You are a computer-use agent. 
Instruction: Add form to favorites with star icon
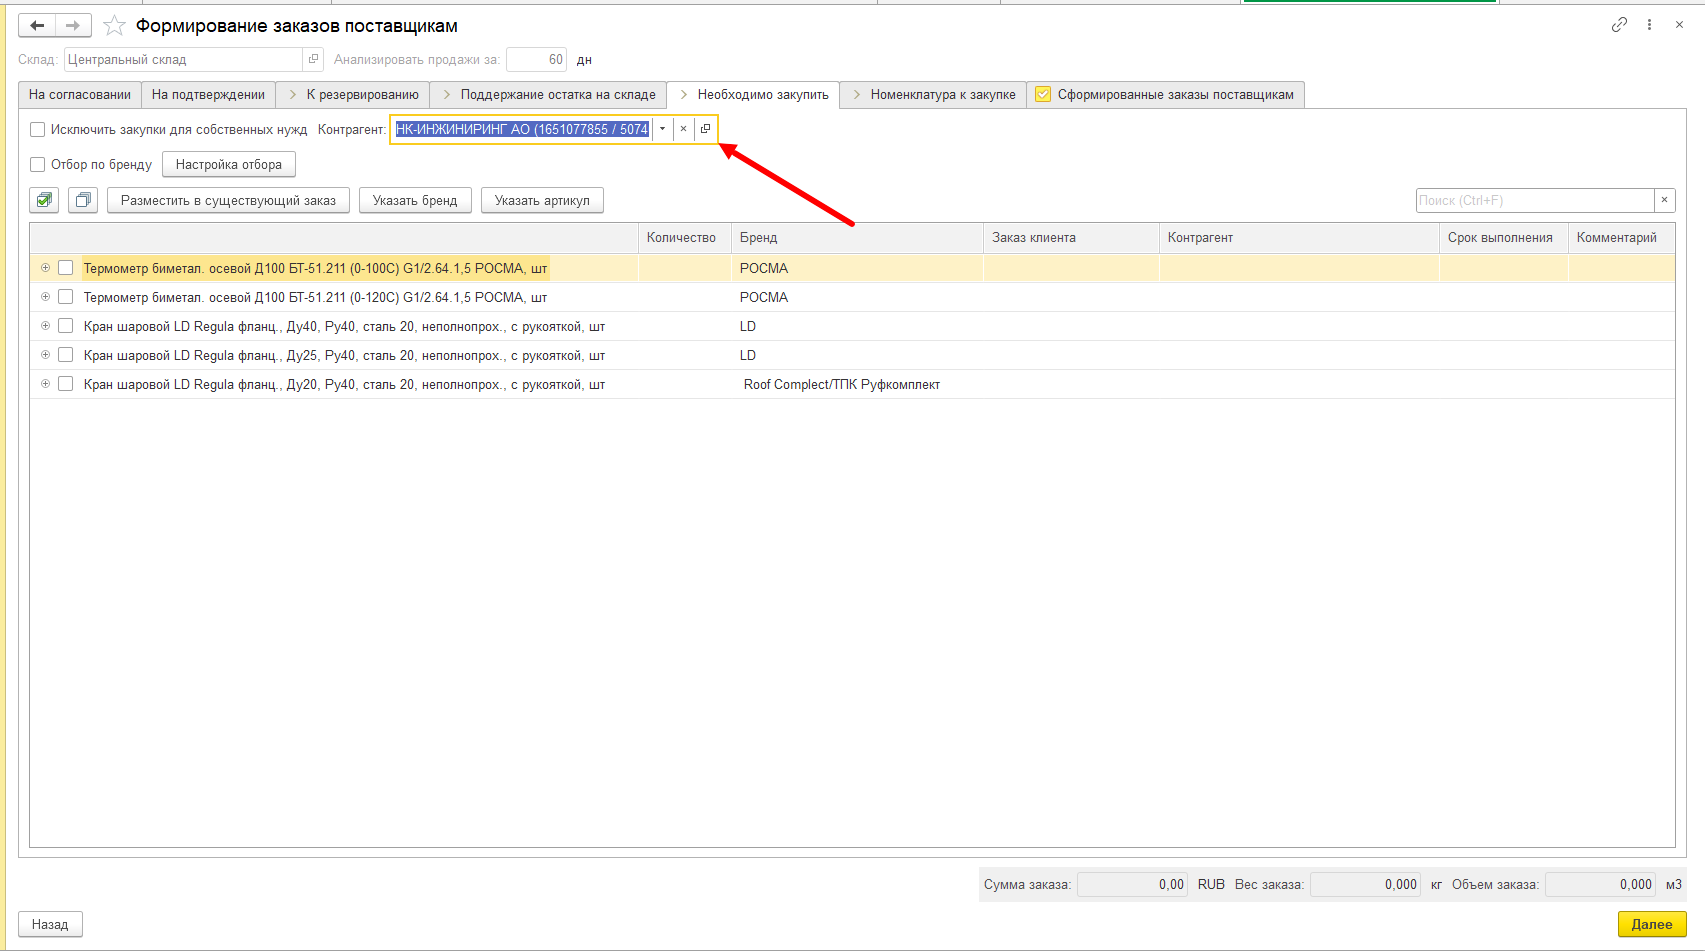(x=115, y=26)
